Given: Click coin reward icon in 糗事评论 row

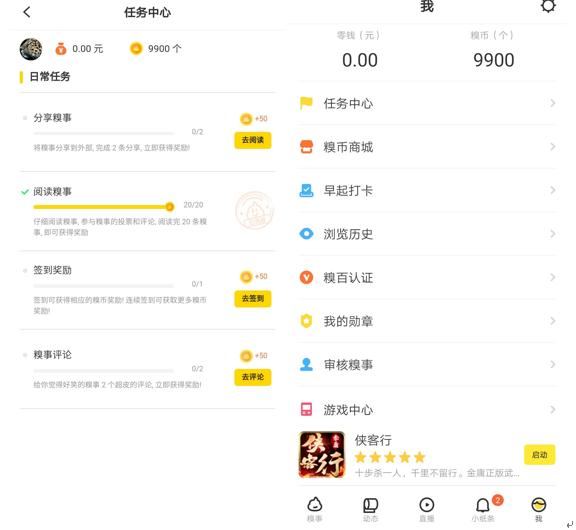Looking at the screenshot, I should [246, 355].
